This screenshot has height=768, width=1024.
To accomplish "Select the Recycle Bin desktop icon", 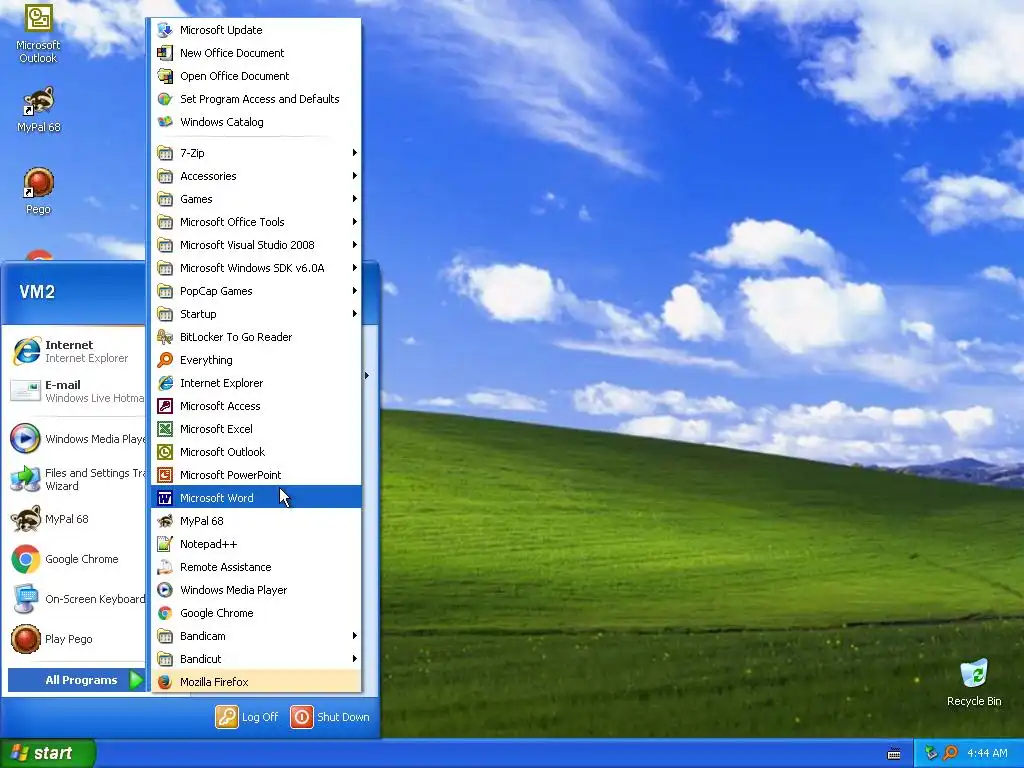I will tap(974, 683).
